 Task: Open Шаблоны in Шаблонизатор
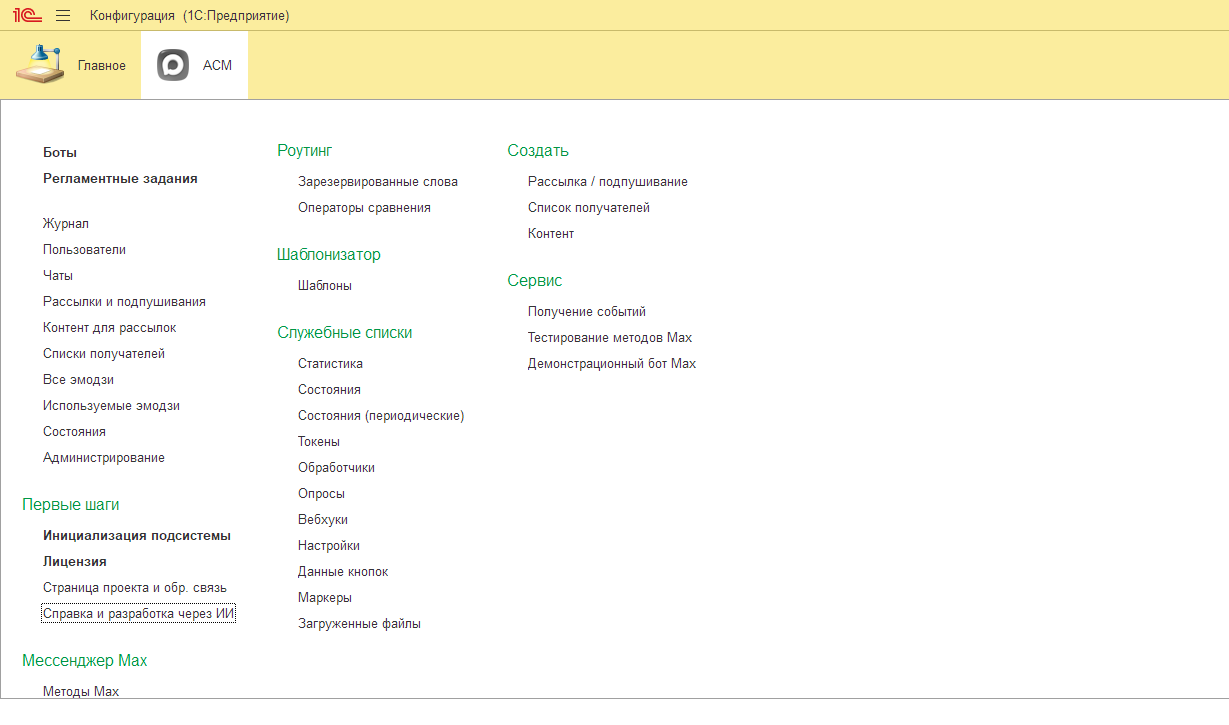(x=325, y=286)
